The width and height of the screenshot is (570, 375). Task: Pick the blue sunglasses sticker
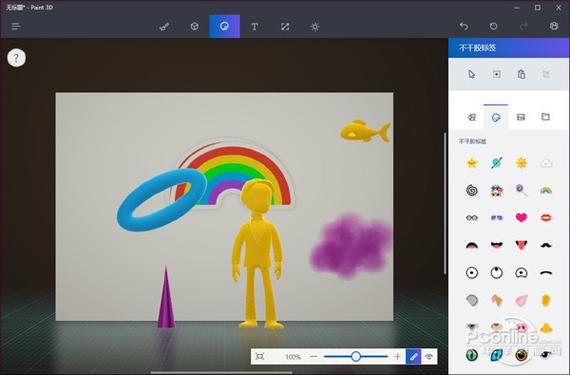[x=497, y=218]
